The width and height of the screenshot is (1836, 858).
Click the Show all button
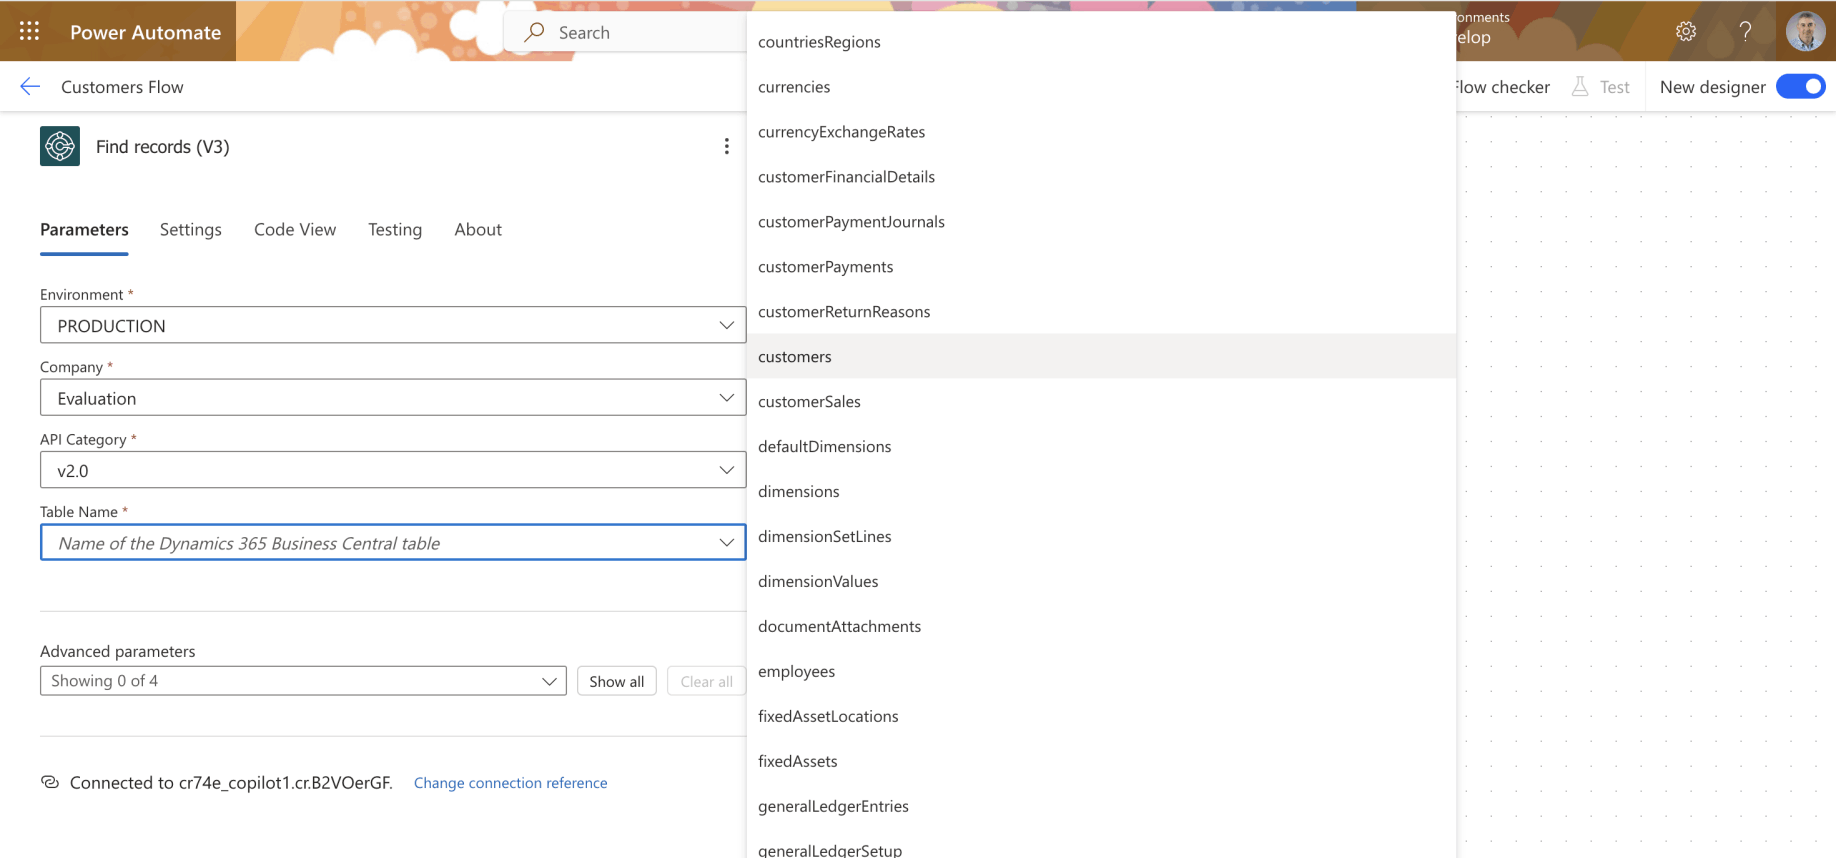tap(616, 681)
